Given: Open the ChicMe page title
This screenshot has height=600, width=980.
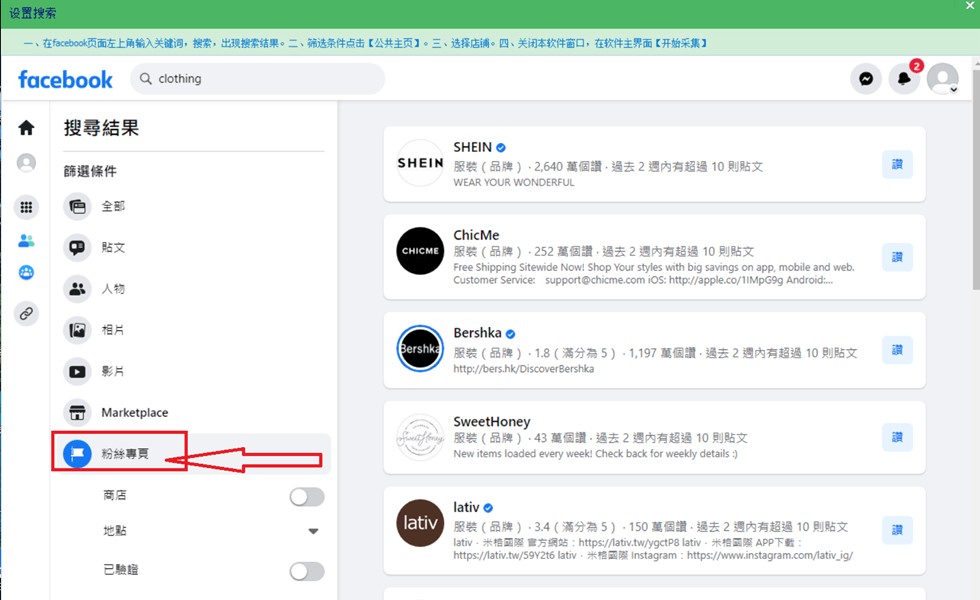Looking at the screenshot, I should [476, 235].
